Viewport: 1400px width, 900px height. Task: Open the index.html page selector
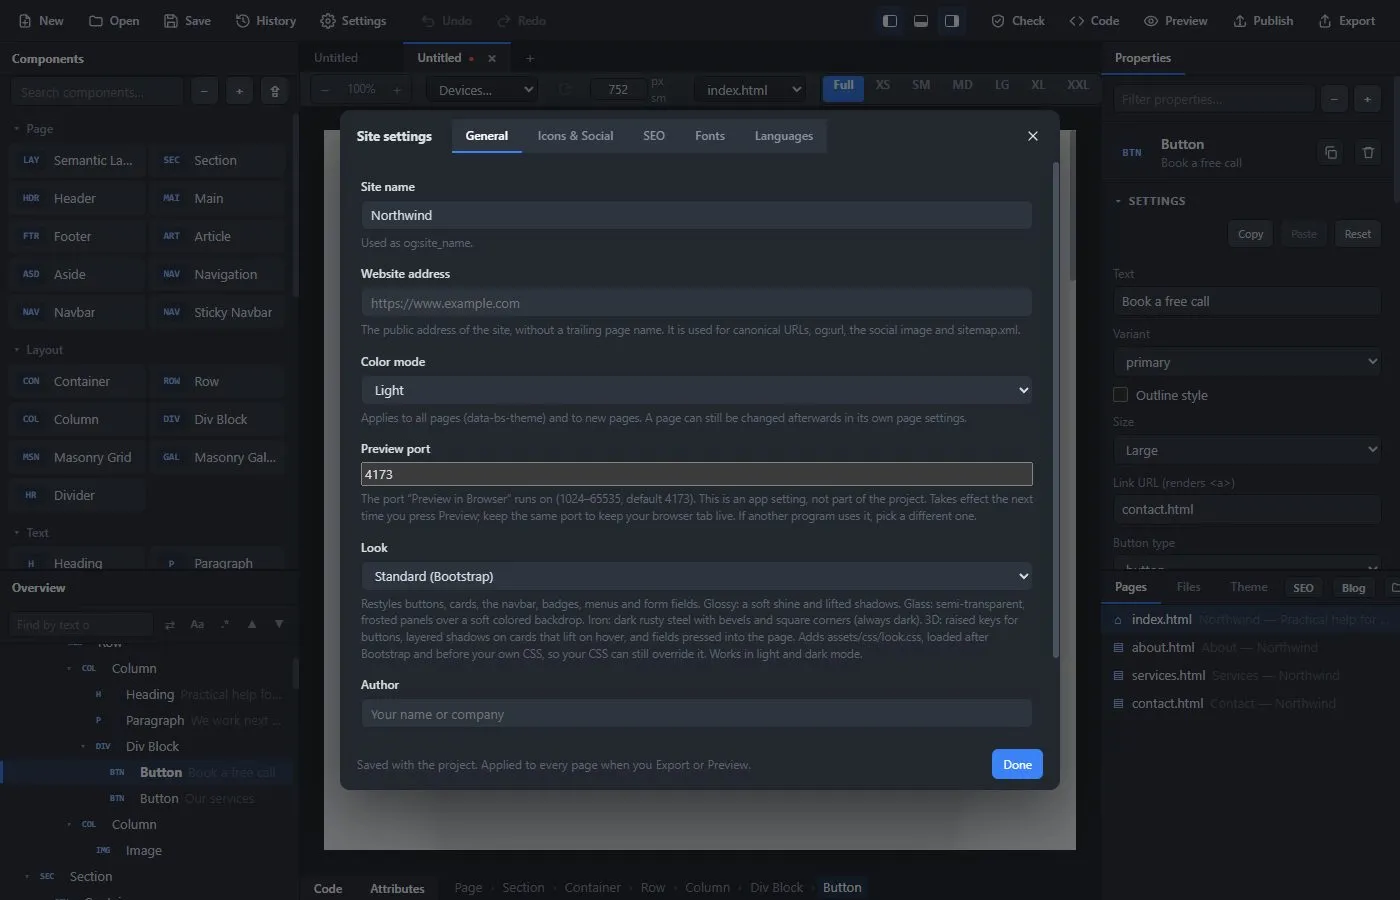(x=750, y=90)
